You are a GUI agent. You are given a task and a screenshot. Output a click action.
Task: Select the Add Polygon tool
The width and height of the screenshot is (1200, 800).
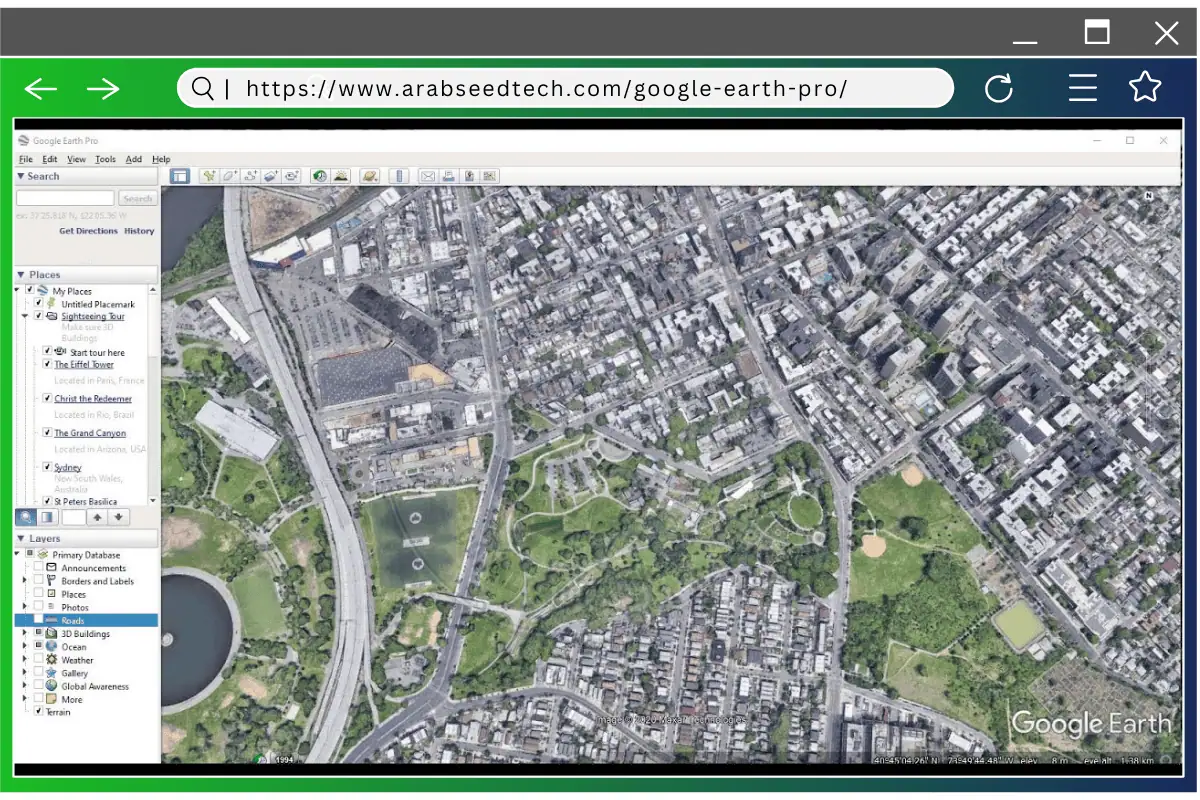pos(228,176)
